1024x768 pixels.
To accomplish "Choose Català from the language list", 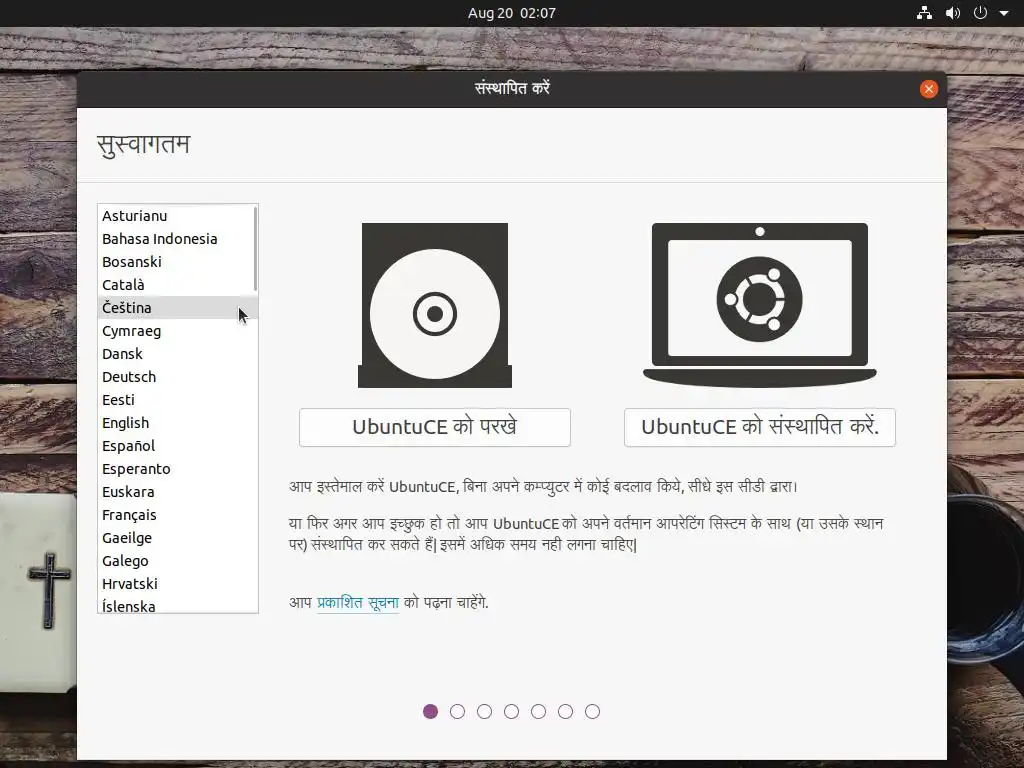I will coord(178,285).
